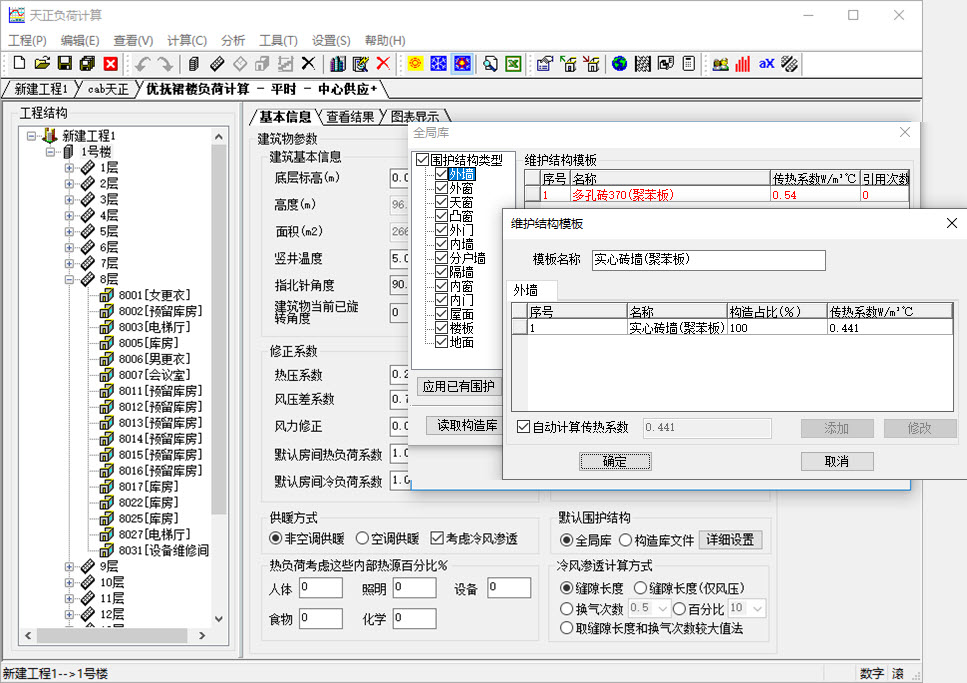Click the add floor toolbar icon

(217, 64)
